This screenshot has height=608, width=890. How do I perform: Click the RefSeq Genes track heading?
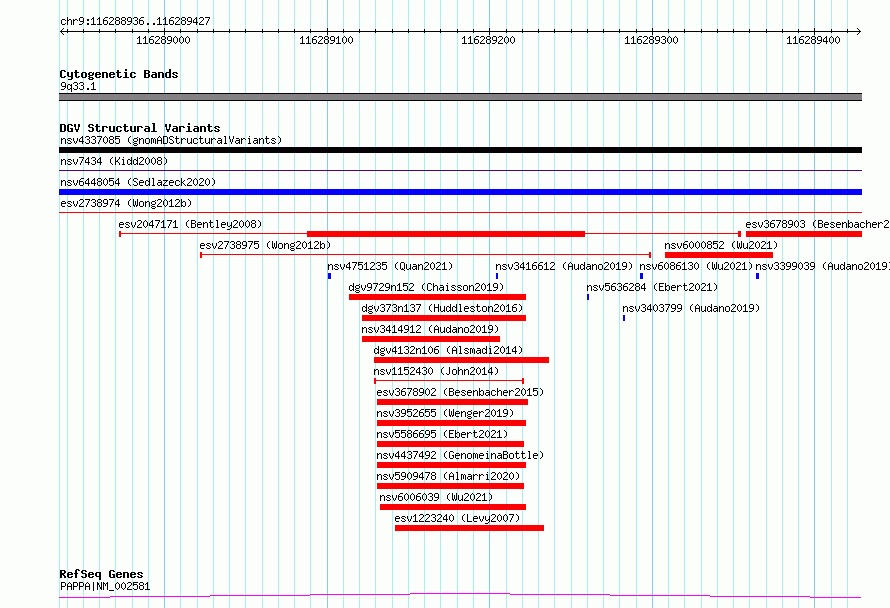pos(101,574)
